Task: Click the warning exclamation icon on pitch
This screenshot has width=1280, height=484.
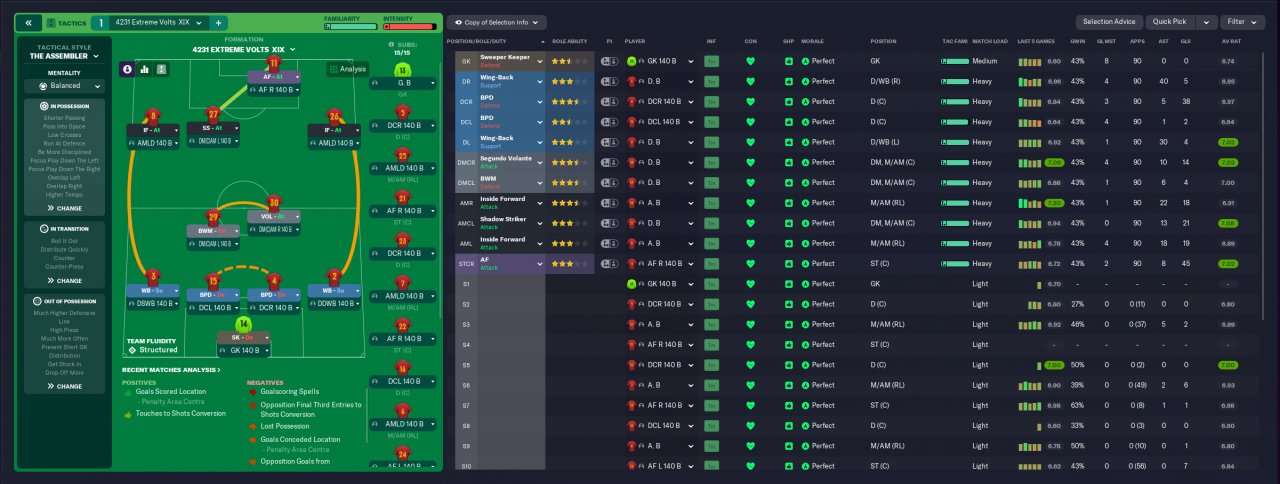Action: click(x=162, y=69)
